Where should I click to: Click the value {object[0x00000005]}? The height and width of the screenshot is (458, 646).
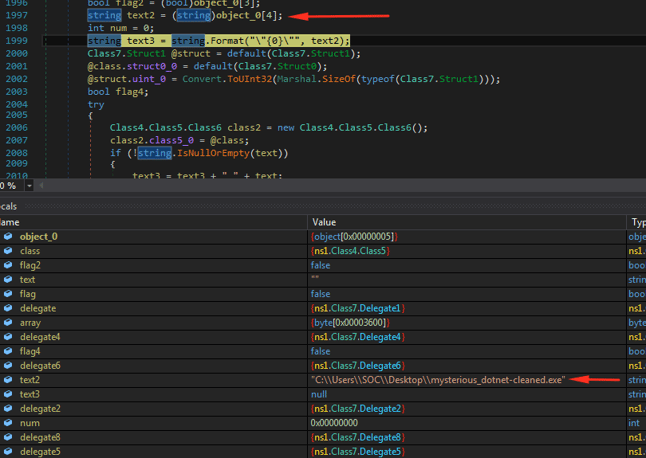point(354,237)
